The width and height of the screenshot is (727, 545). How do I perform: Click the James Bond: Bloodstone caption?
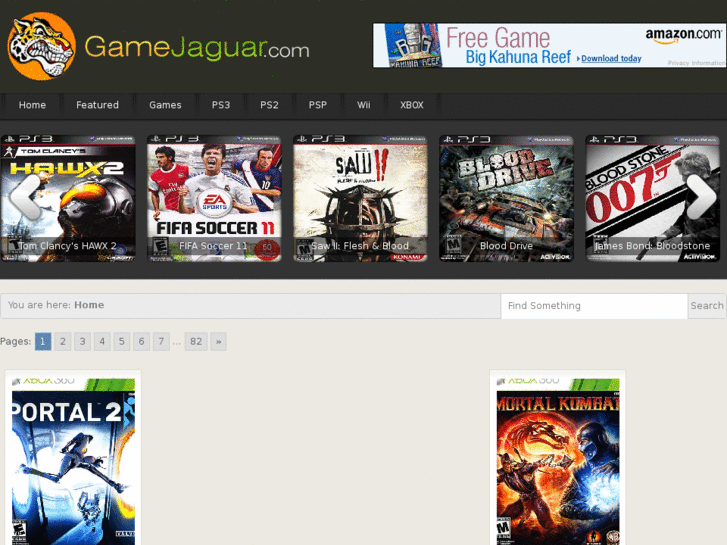point(652,246)
